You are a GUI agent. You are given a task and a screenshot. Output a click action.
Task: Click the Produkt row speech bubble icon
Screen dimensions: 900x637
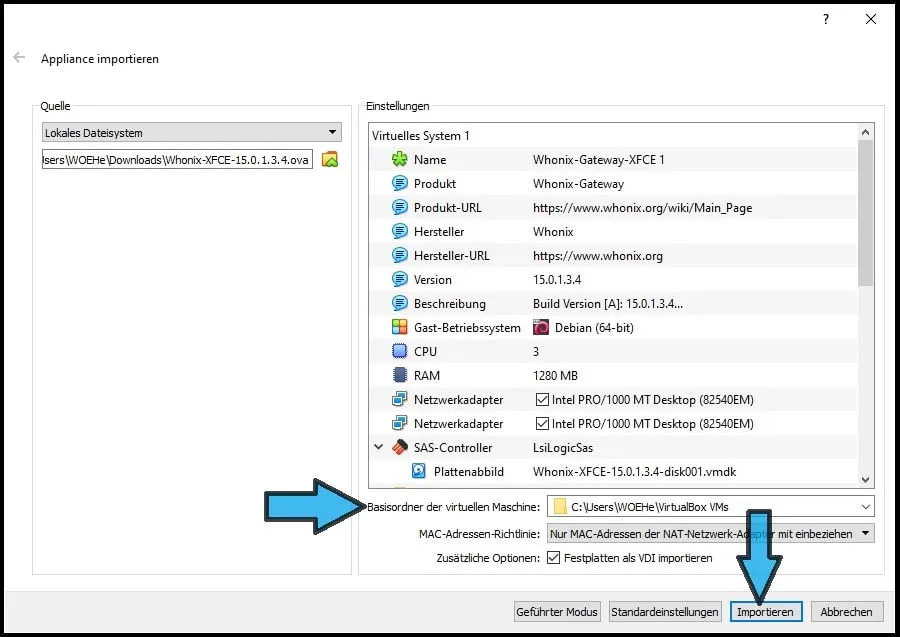coord(399,184)
